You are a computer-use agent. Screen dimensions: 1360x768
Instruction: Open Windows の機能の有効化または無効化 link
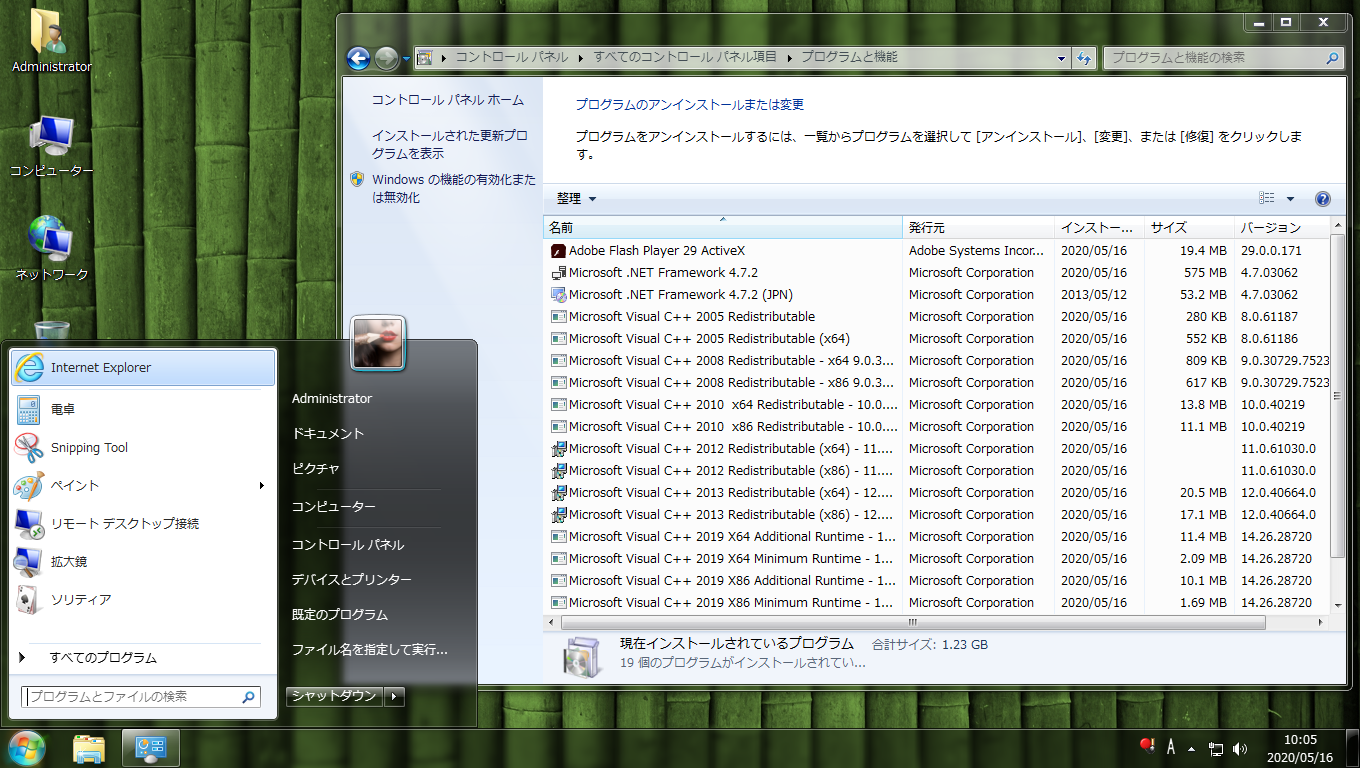[454, 188]
